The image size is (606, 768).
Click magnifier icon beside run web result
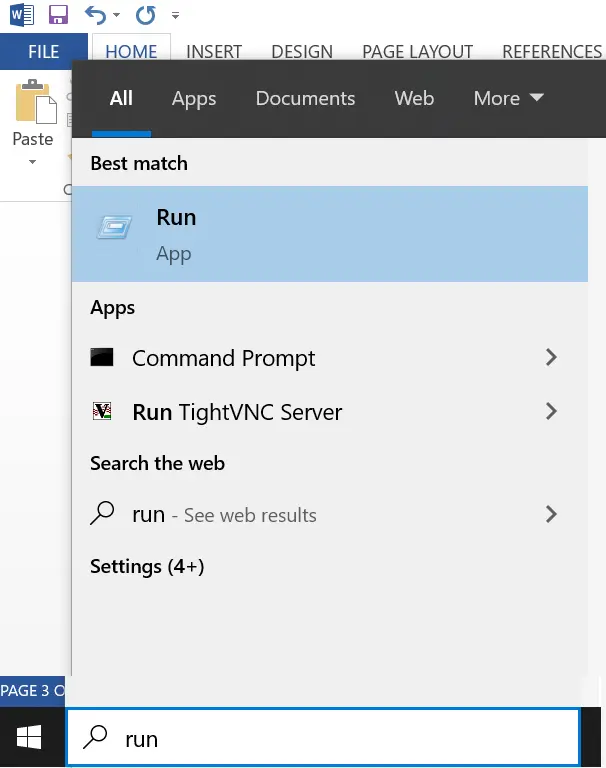pyautogui.click(x=102, y=513)
